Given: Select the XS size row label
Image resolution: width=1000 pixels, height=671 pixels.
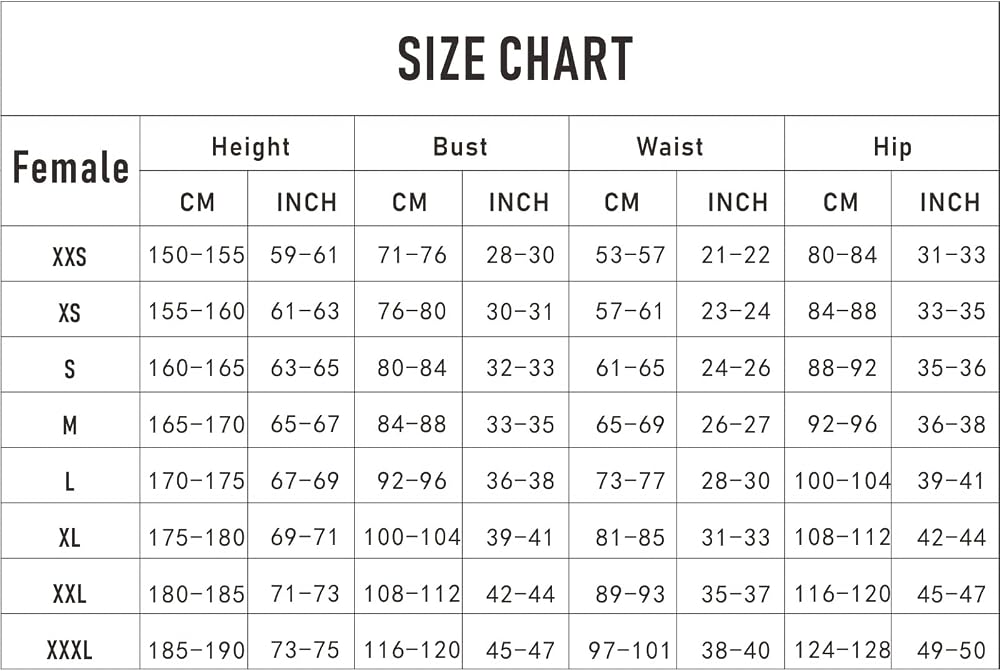Looking at the screenshot, I should (70, 313).
